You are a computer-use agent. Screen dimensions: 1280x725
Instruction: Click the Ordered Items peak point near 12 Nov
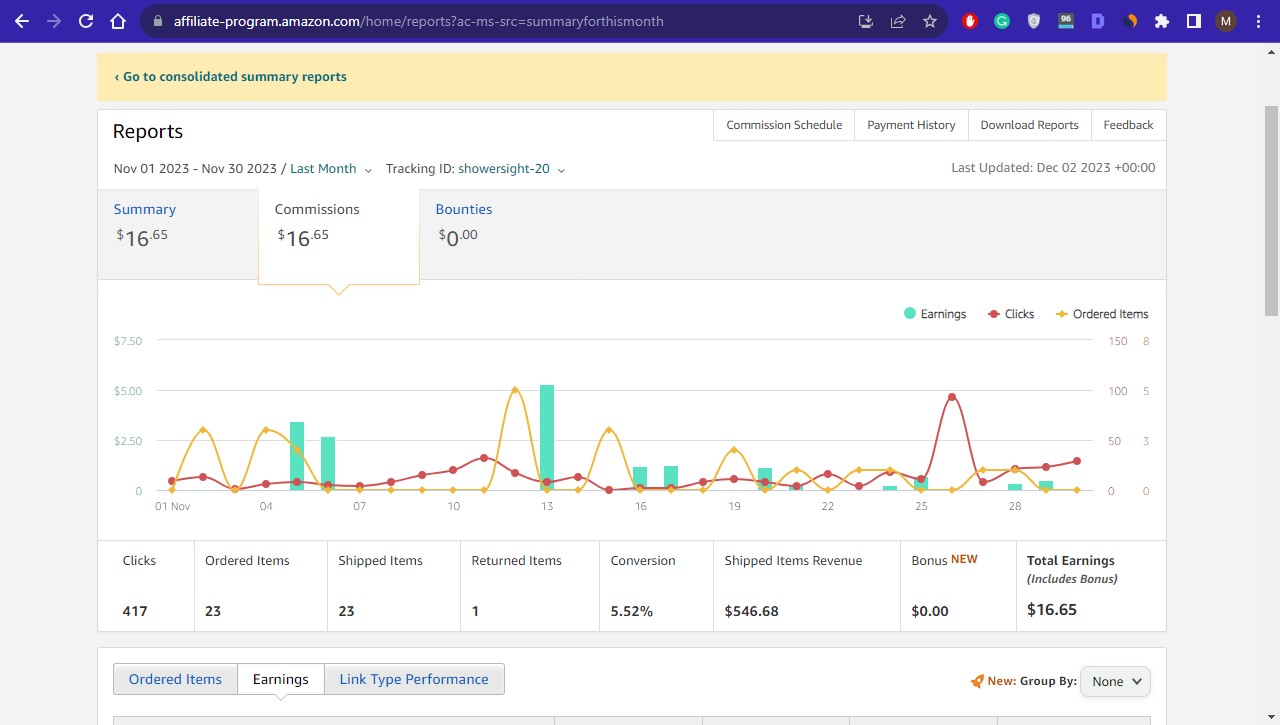pos(515,390)
